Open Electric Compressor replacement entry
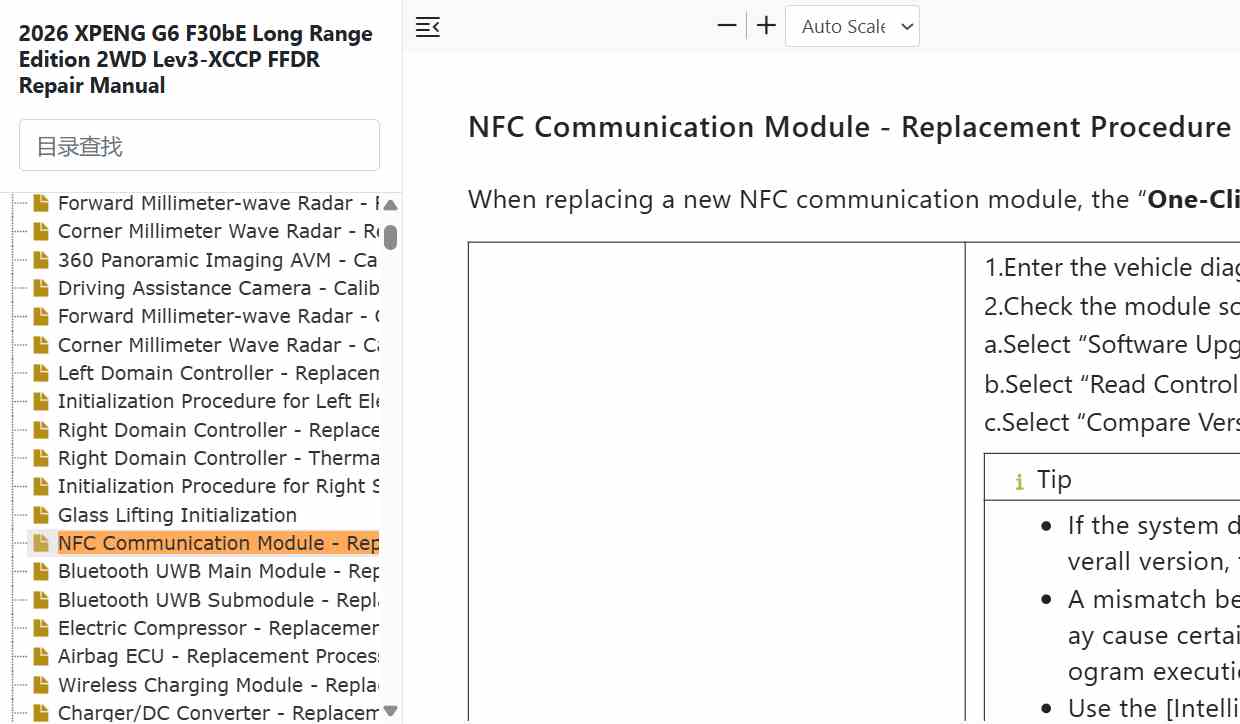This screenshot has height=724, width=1240. 218,628
